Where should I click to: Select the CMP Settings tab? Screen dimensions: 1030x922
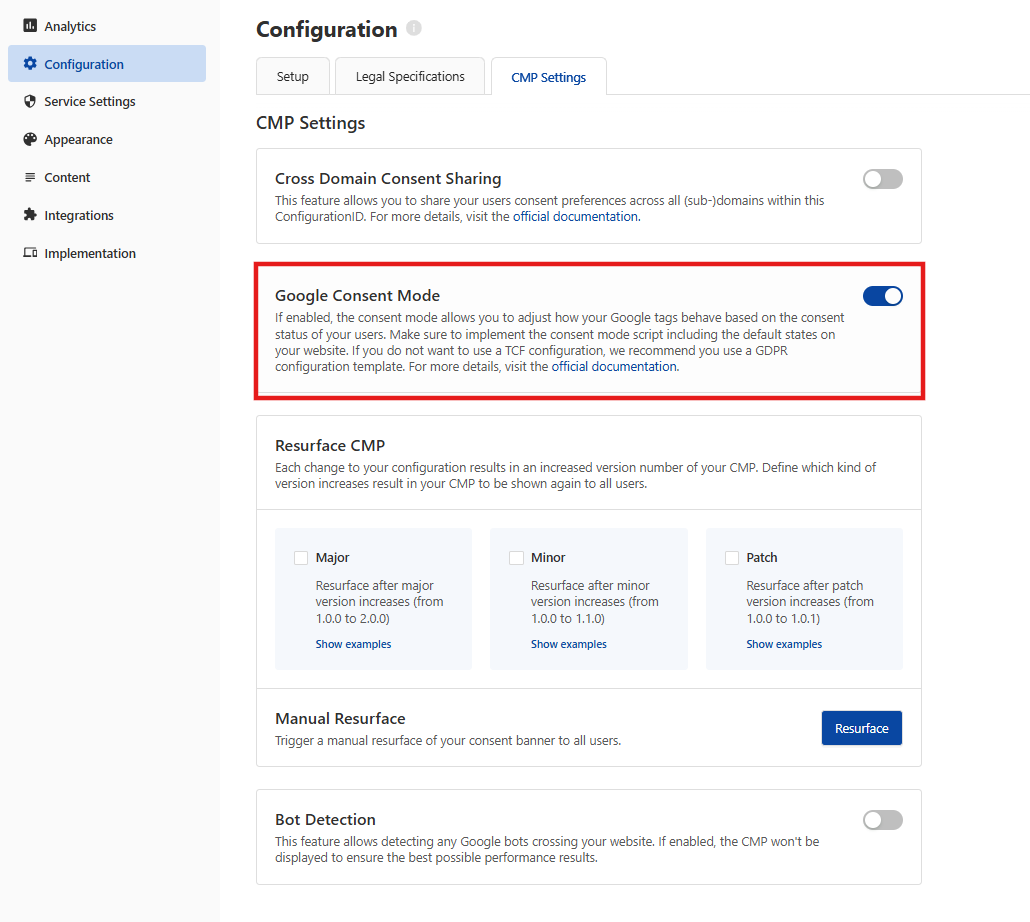[x=549, y=77]
